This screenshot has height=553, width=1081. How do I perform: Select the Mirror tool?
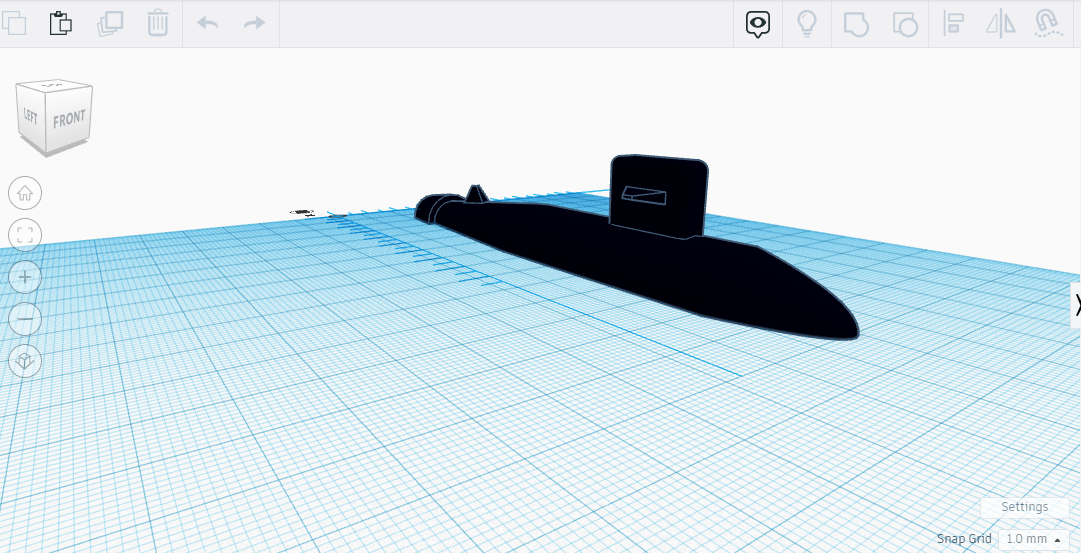pos(1001,23)
